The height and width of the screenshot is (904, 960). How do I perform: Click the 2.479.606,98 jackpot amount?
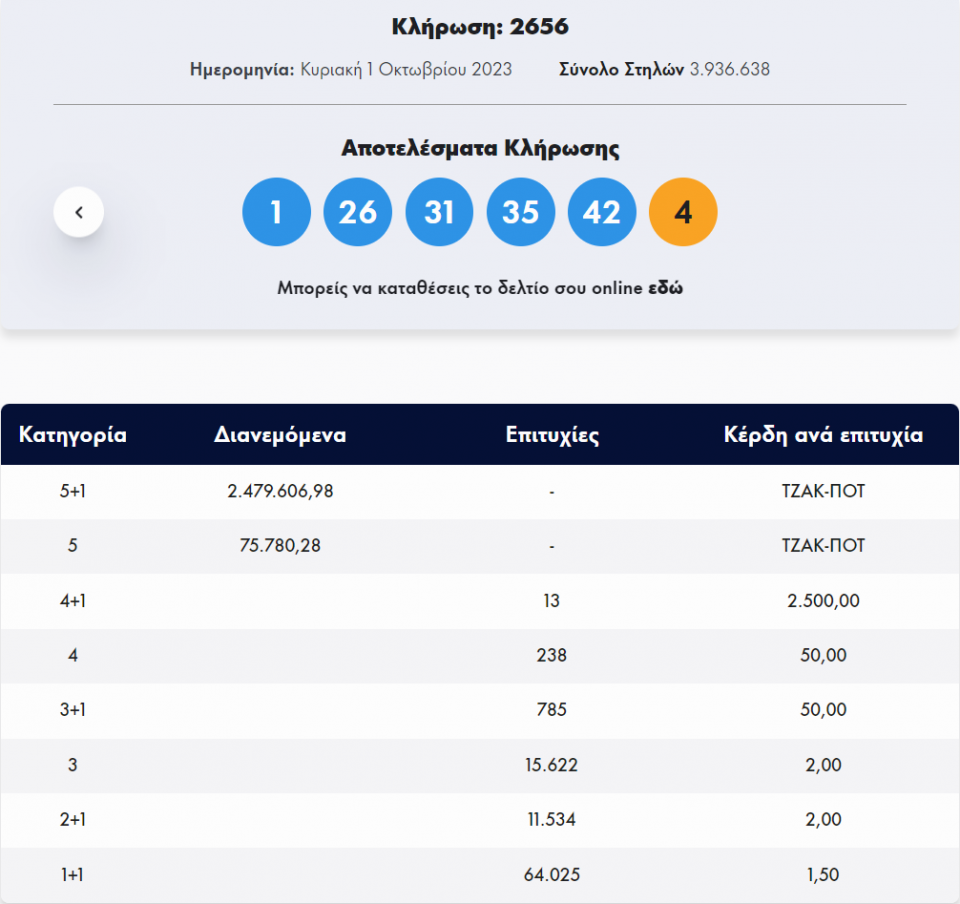(280, 492)
